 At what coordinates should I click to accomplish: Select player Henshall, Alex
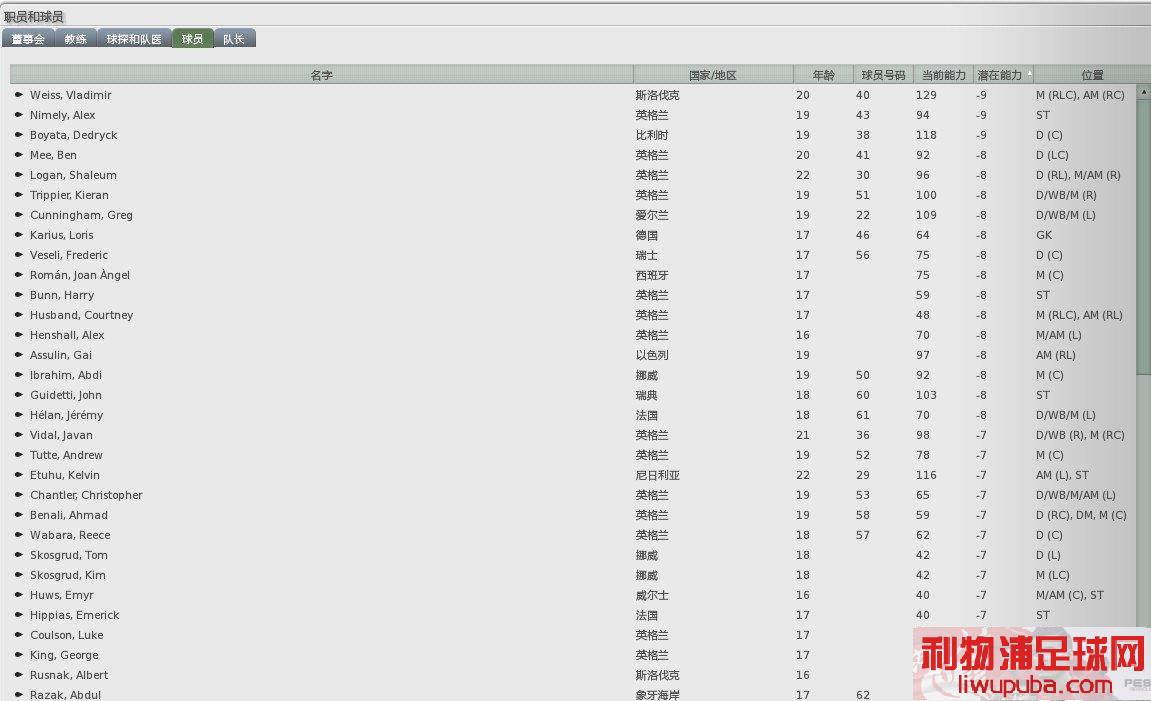coord(67,335)
